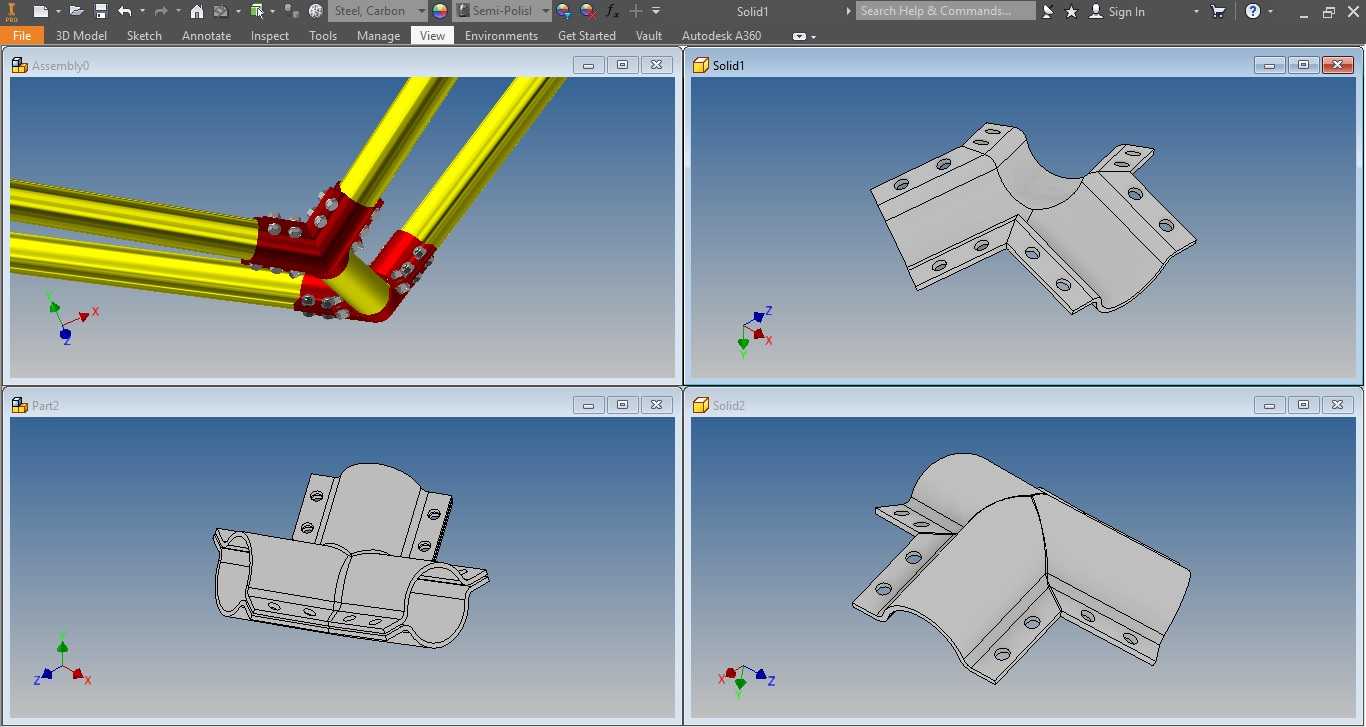
Task: Click the Part2 window title text
Action: pos(46,405)
